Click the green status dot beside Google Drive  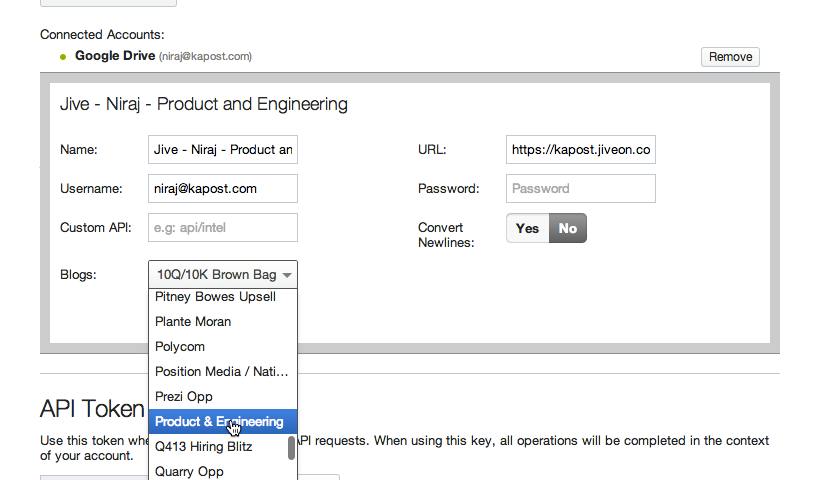point(63,57)
